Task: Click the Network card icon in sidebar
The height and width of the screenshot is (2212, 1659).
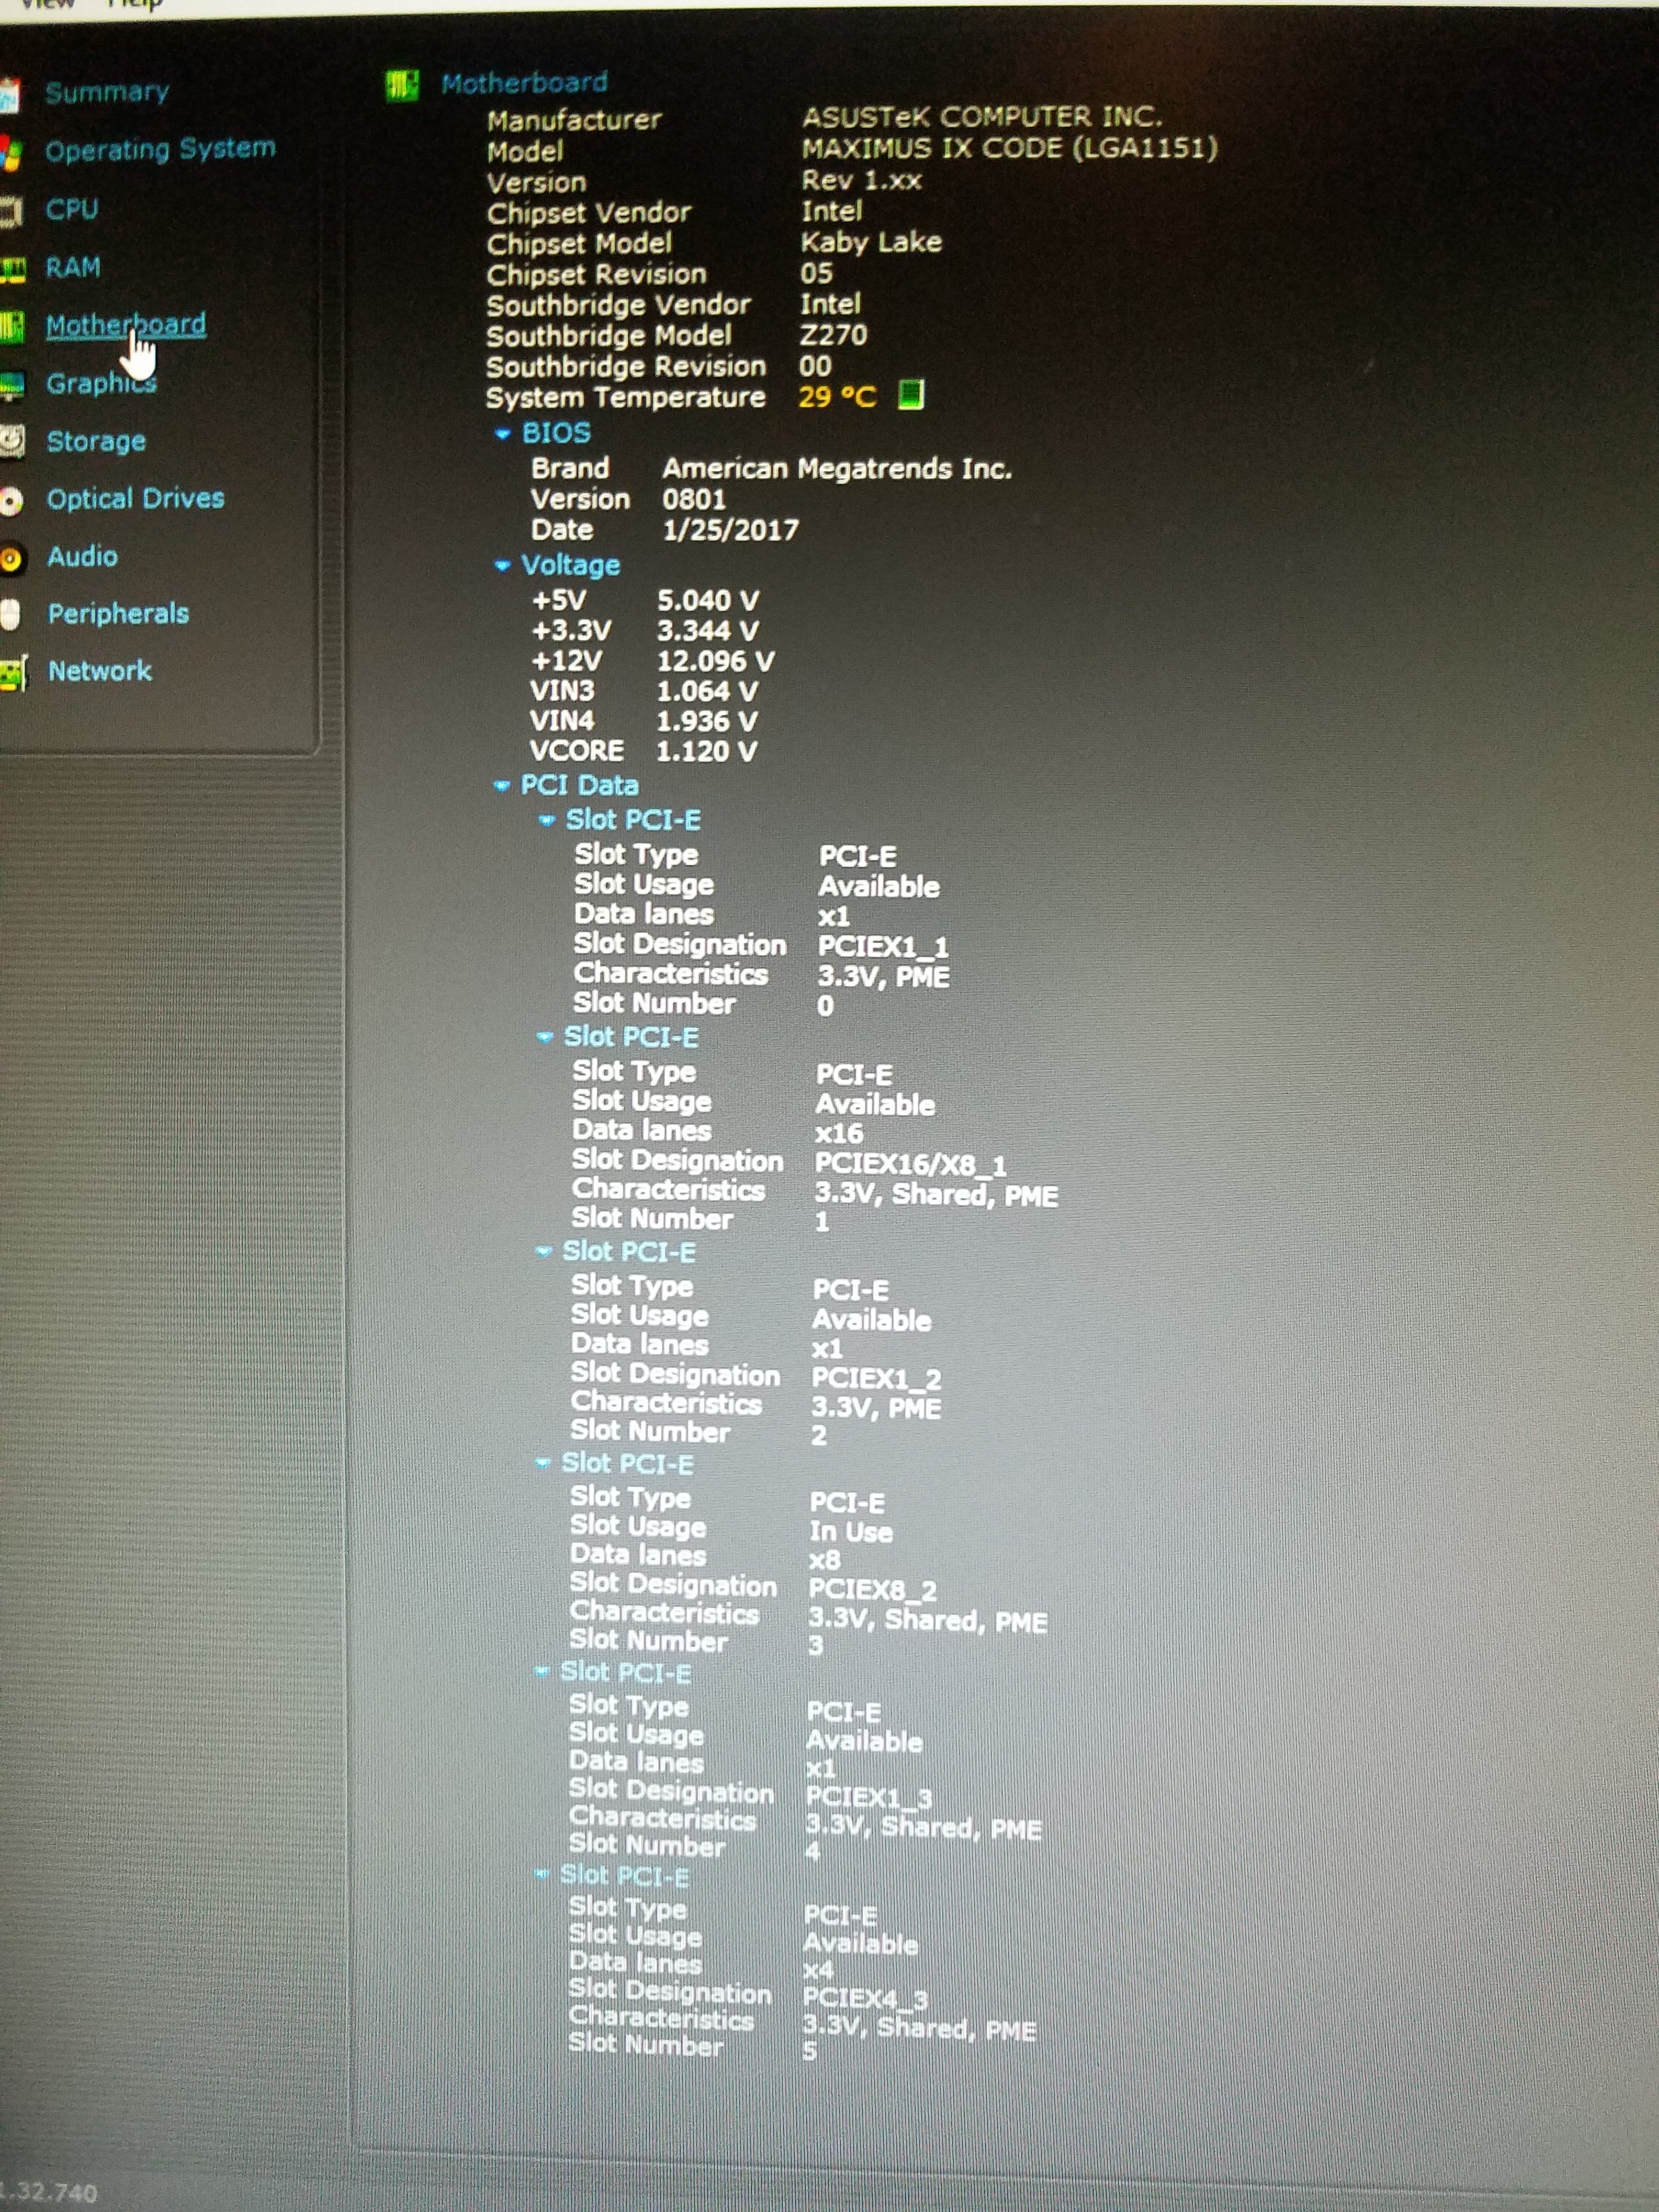Action: point(13,674)
